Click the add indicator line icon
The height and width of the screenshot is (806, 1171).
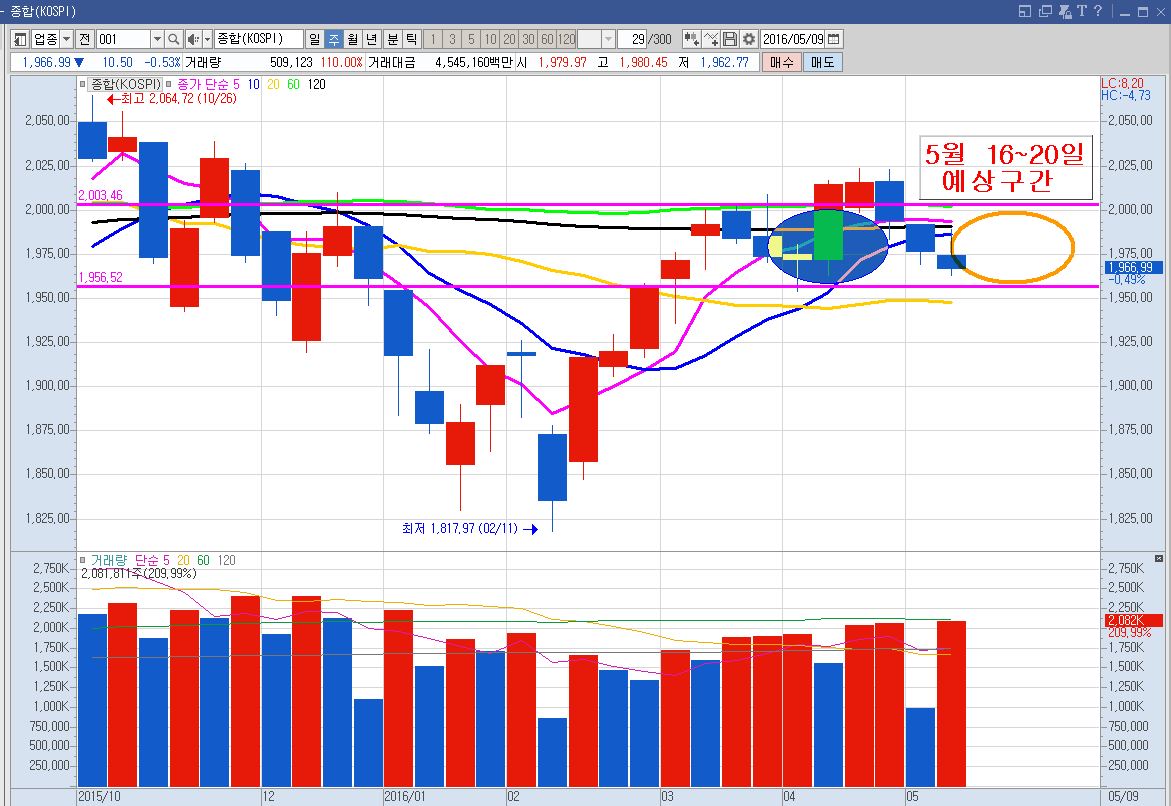tap(711, 39)
